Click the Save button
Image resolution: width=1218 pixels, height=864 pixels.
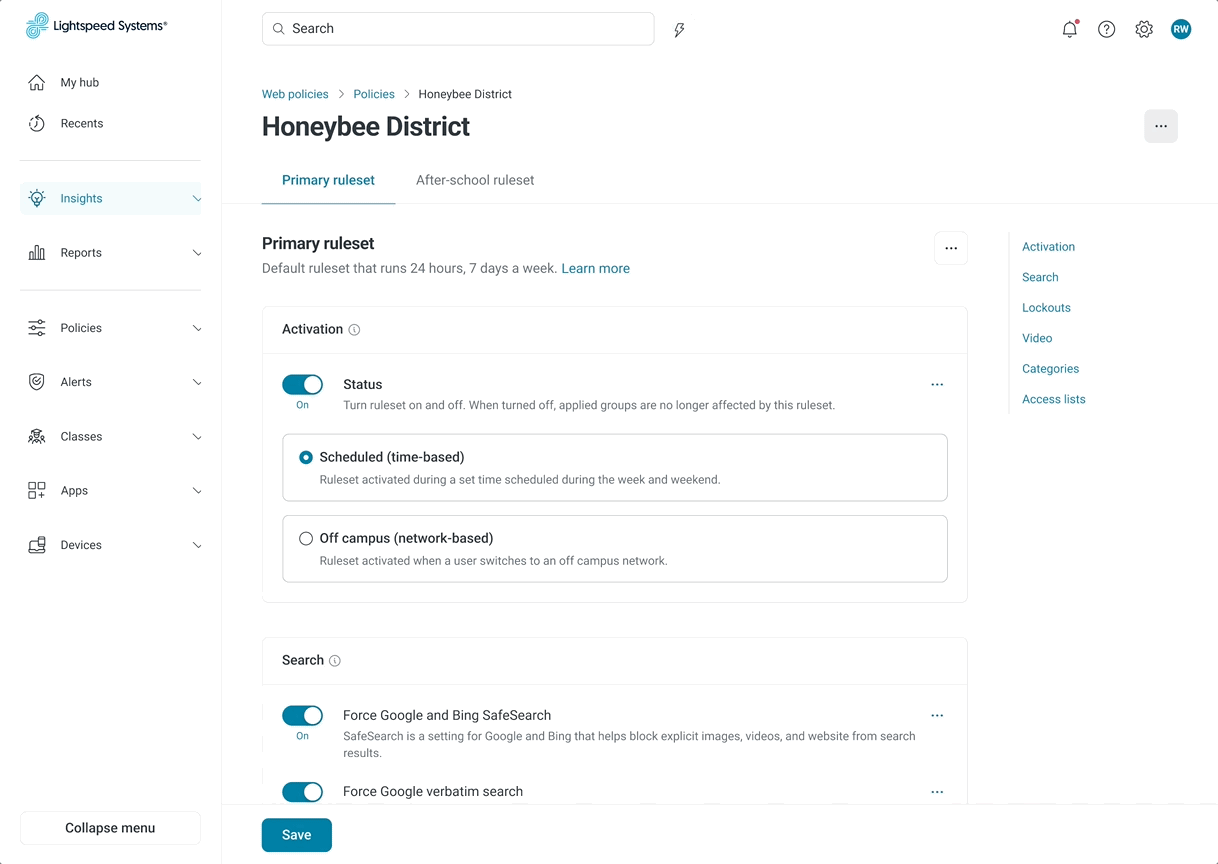[x=297, y=835]
